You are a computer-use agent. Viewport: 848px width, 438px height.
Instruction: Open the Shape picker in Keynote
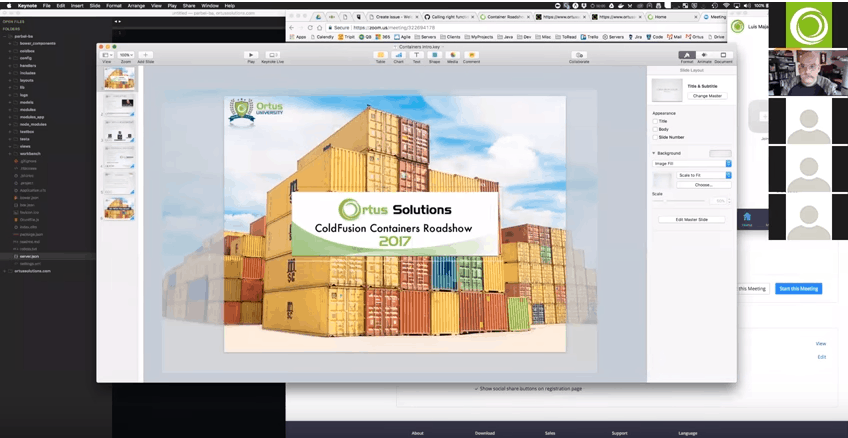coord(435,55)
